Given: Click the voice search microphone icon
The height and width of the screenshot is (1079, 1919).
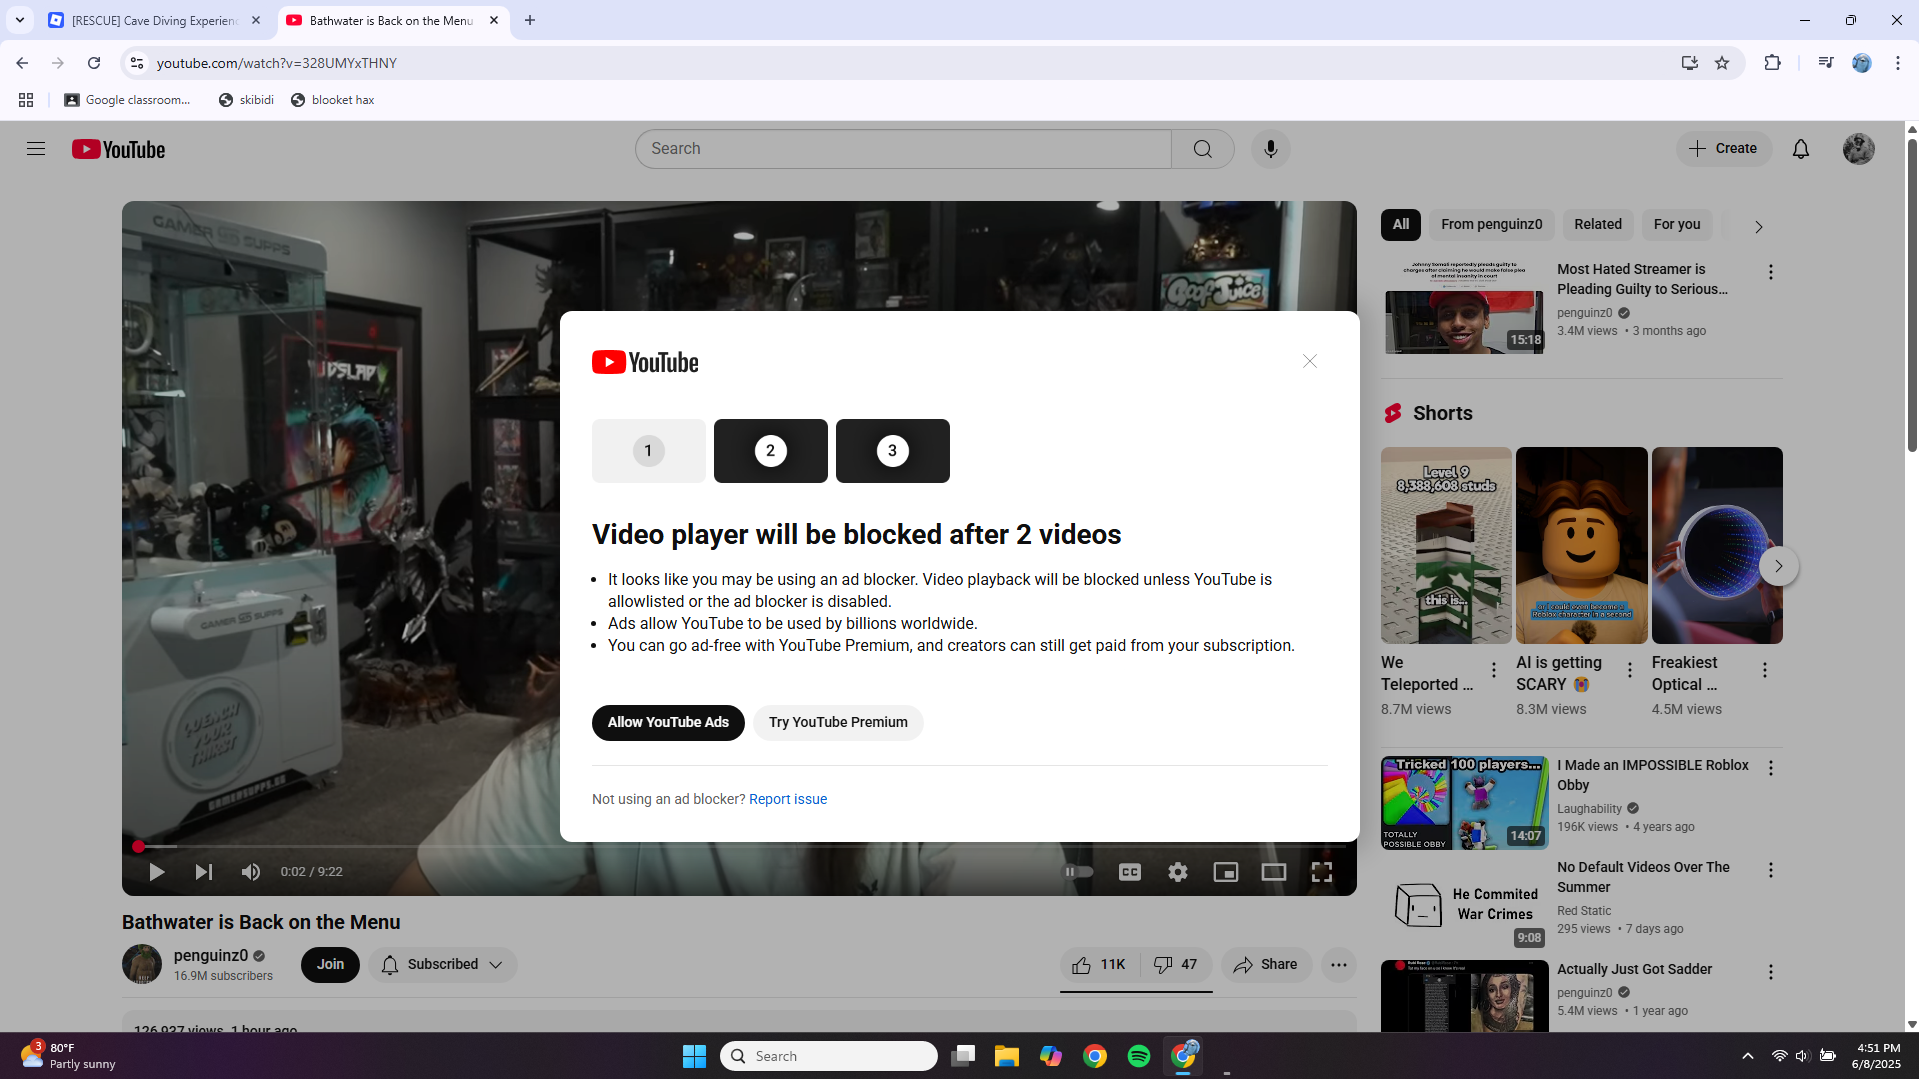Looking at the screenshot, I should point(1270,149).
